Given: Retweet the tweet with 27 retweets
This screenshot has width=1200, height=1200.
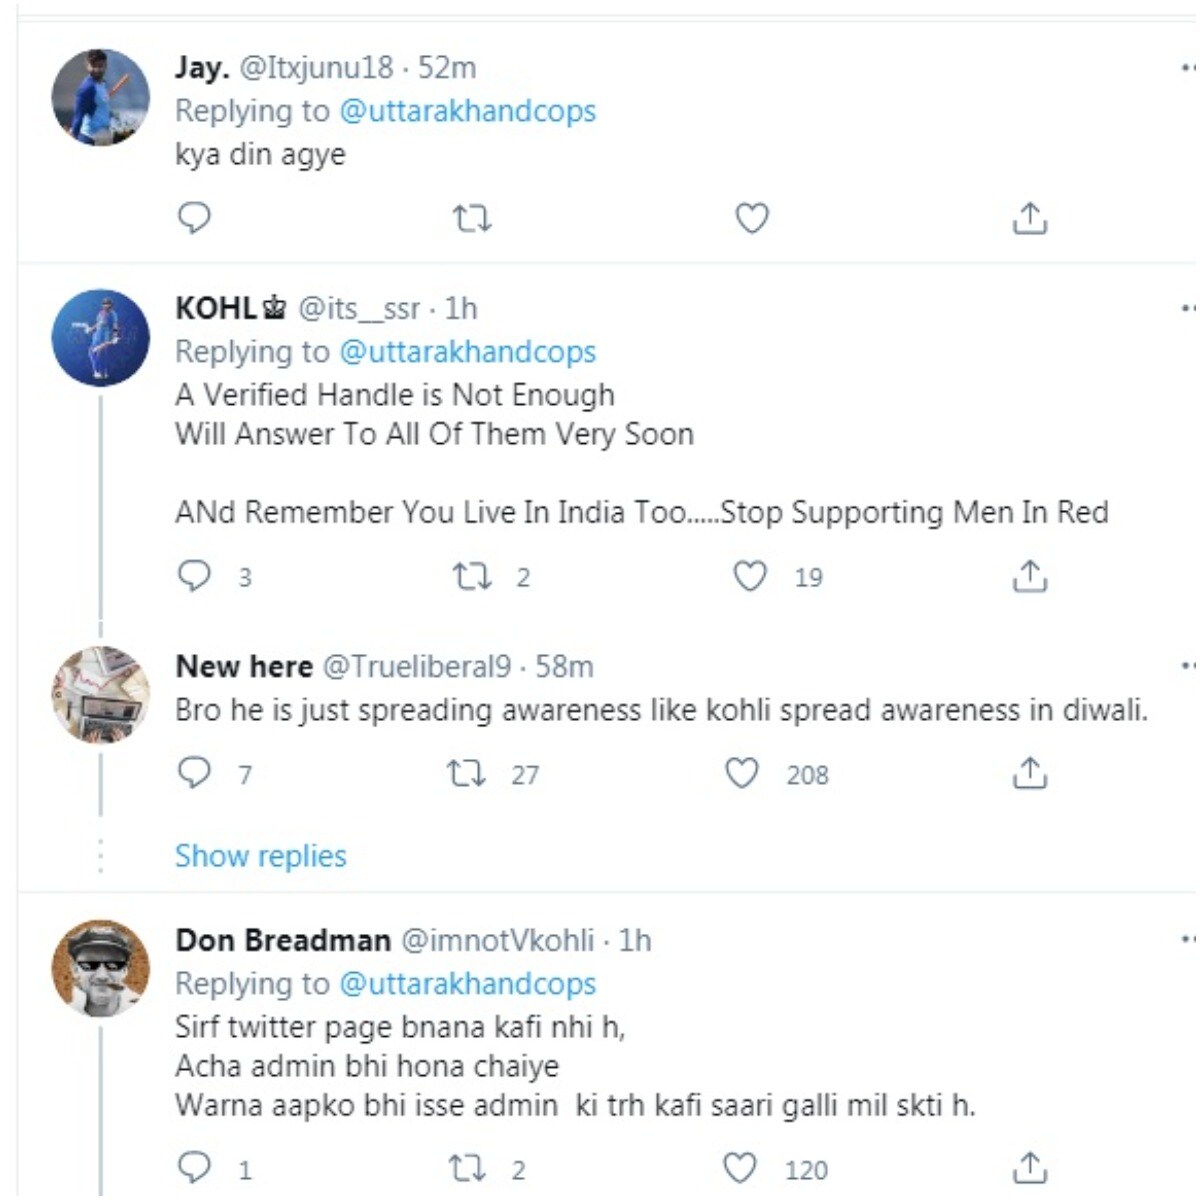Looking at the screenshot, I should [x=466, y=773].
